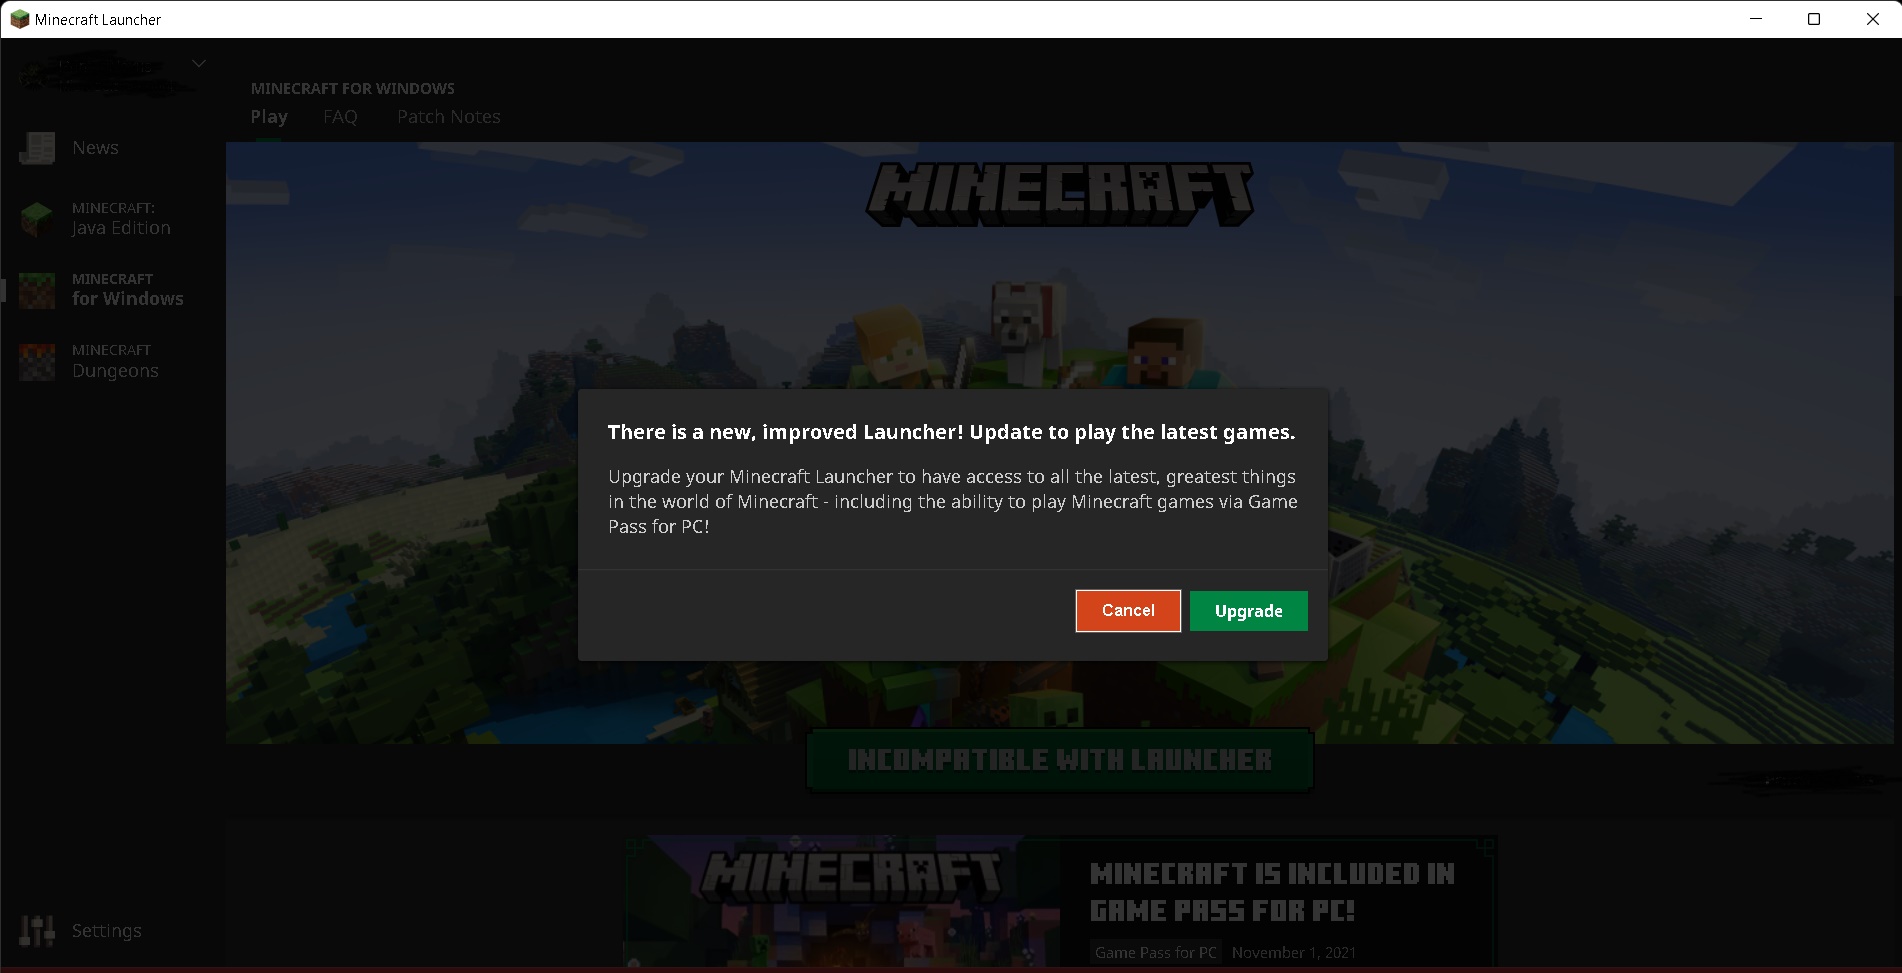The width and height of the screenshot is (1902, 973).
Task: Open the Settings sliders icon
Action: coord(37,931)
